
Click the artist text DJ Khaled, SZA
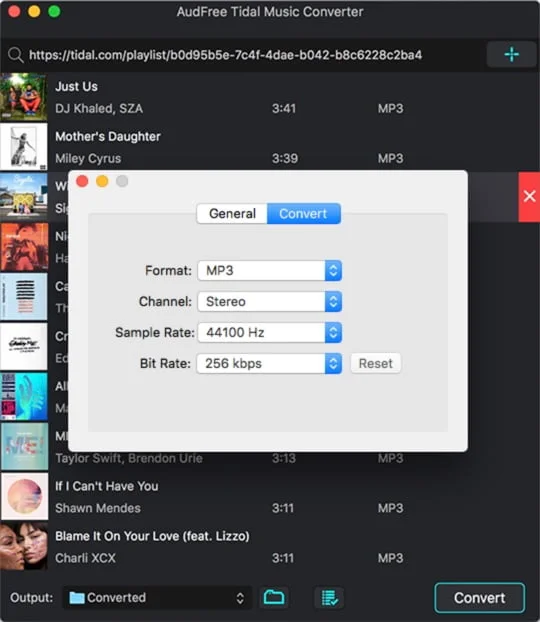(99, 108)
